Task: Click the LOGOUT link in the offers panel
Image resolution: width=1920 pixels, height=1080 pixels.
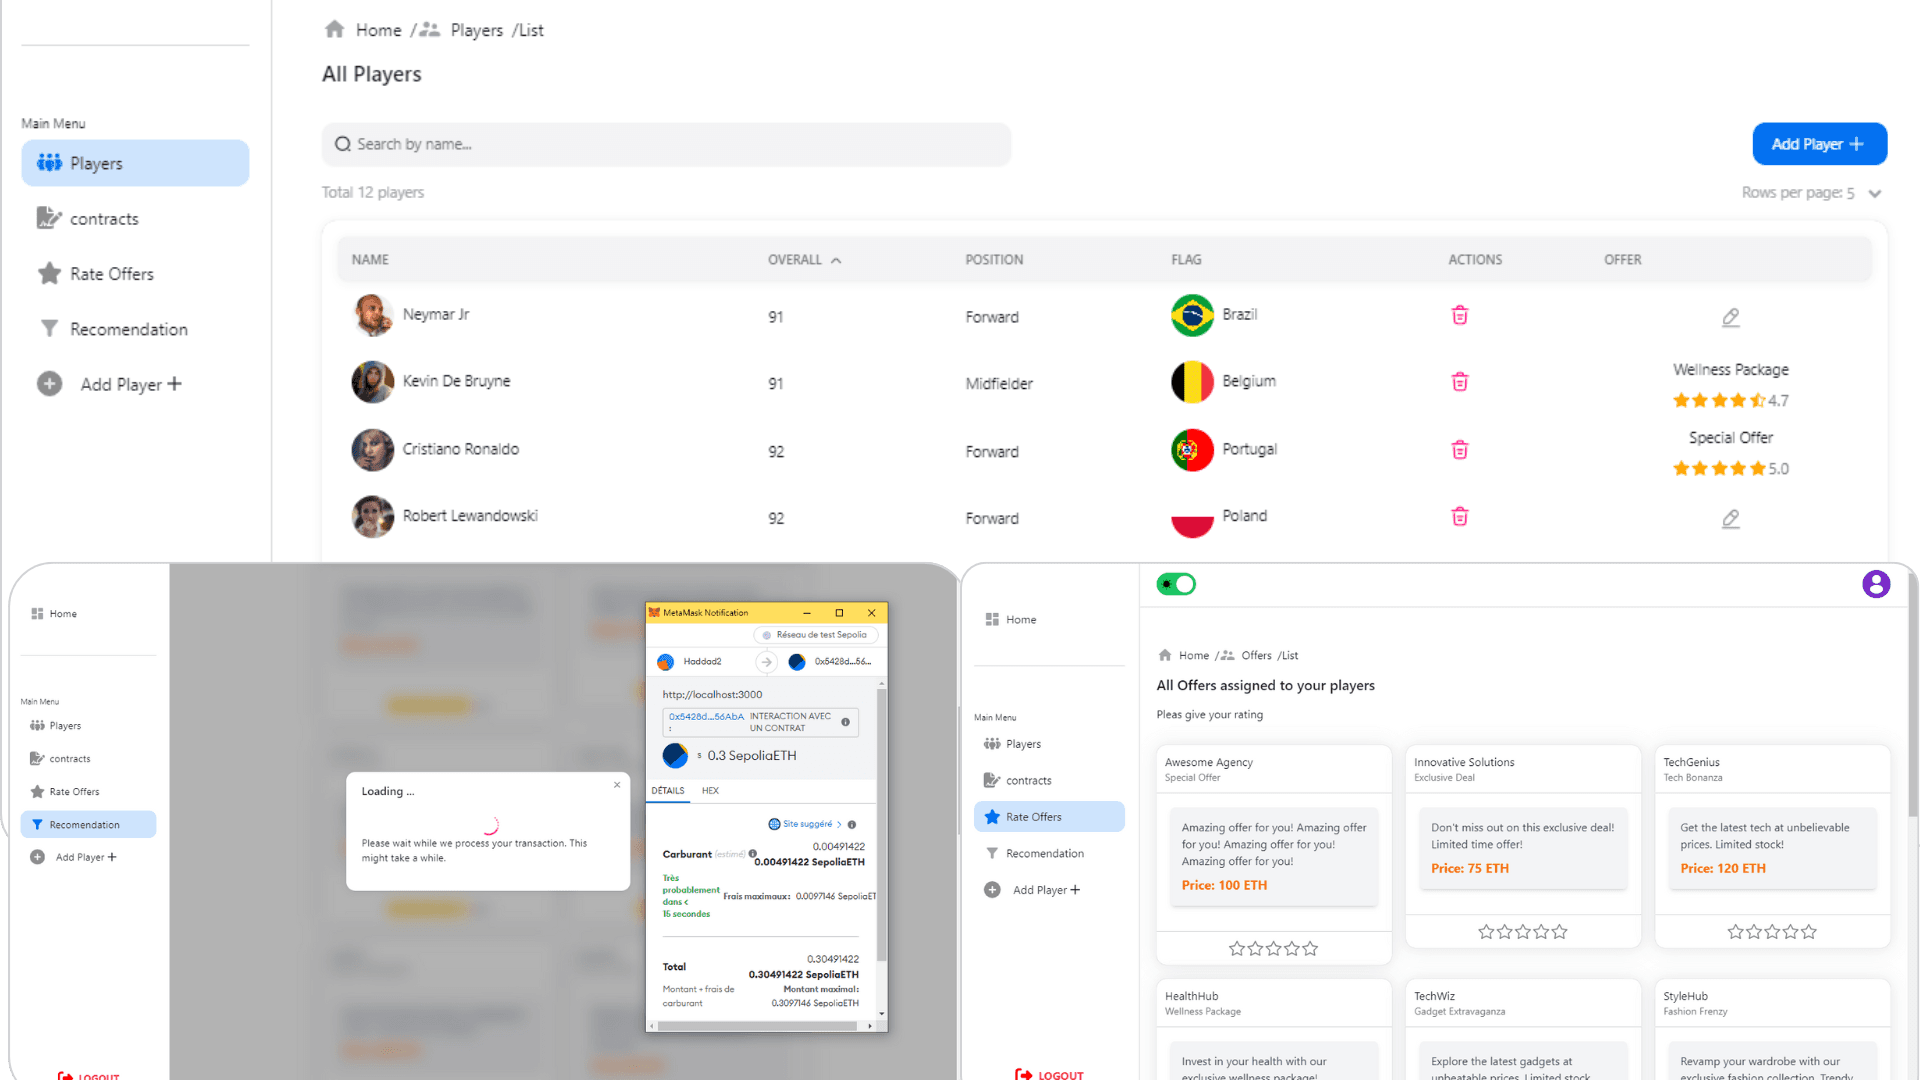Action: point(1049,1075)
